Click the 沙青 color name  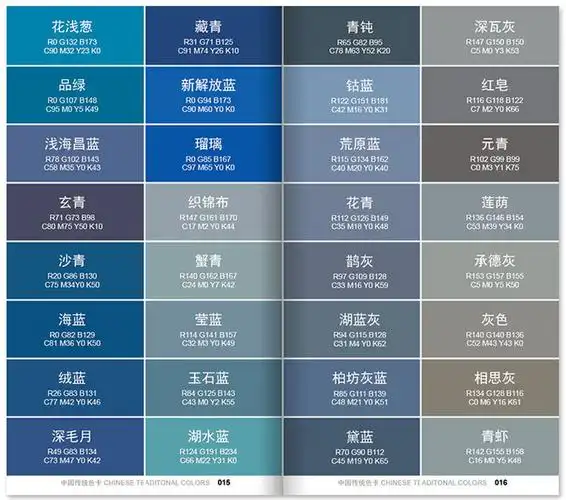[72, 261]
